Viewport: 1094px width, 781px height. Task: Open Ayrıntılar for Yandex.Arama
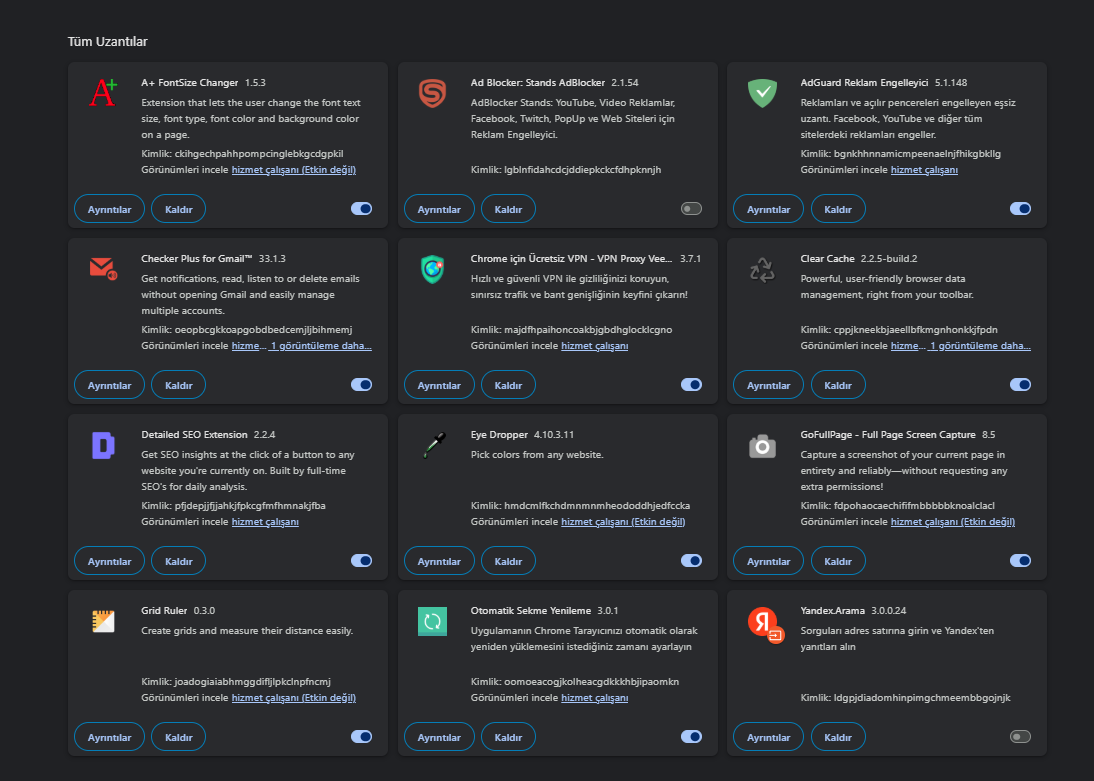(768, 736)
